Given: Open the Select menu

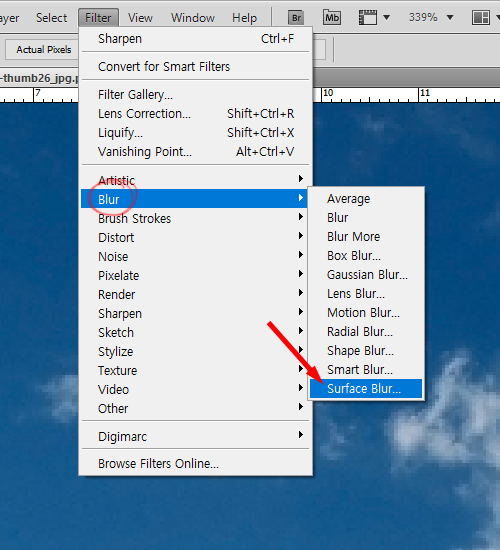Looking at the screenshot, I should pos(51,18).
